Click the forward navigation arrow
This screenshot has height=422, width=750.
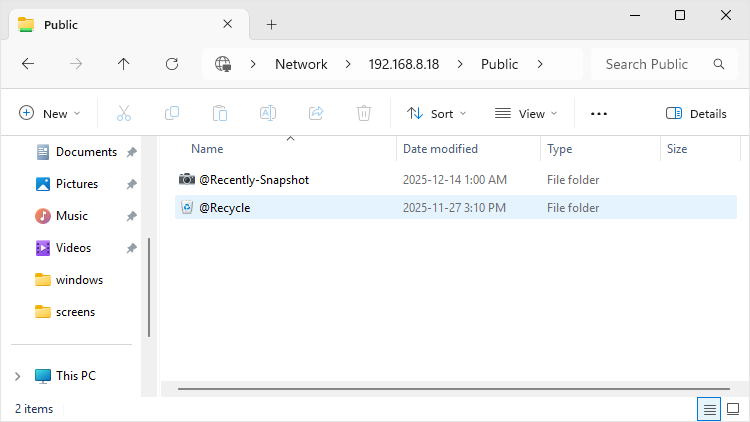(76, 64)
